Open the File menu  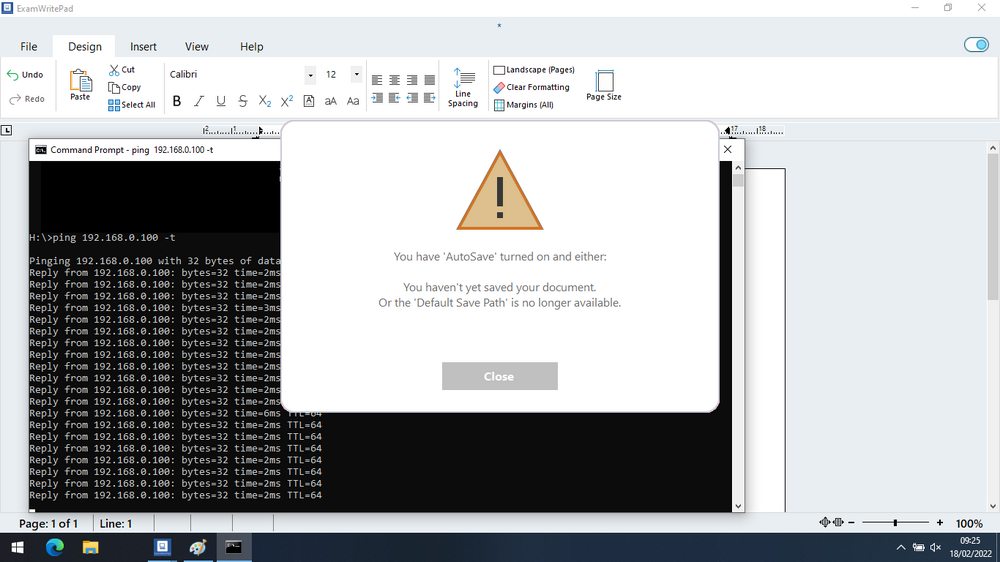(x=29, y=47)
